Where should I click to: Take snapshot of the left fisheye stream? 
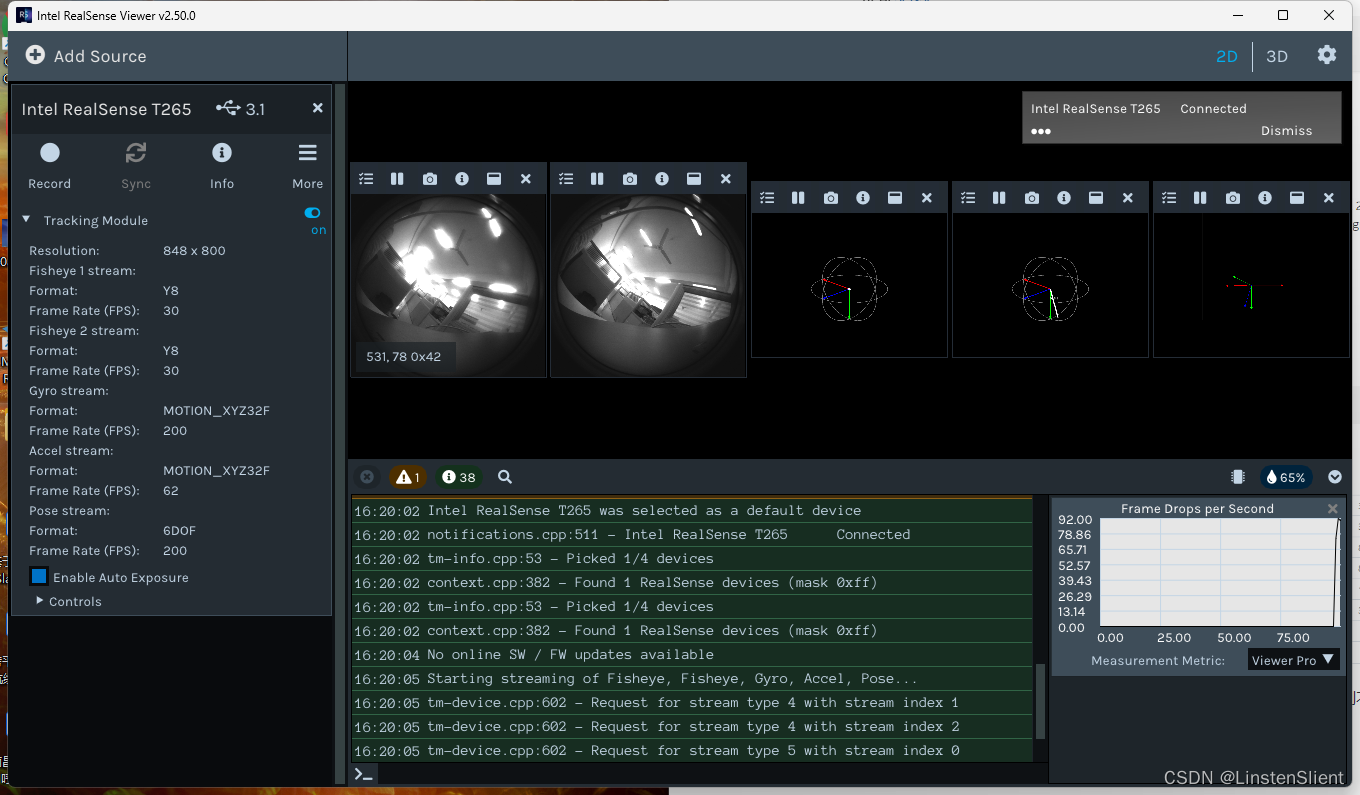[430, 179]
